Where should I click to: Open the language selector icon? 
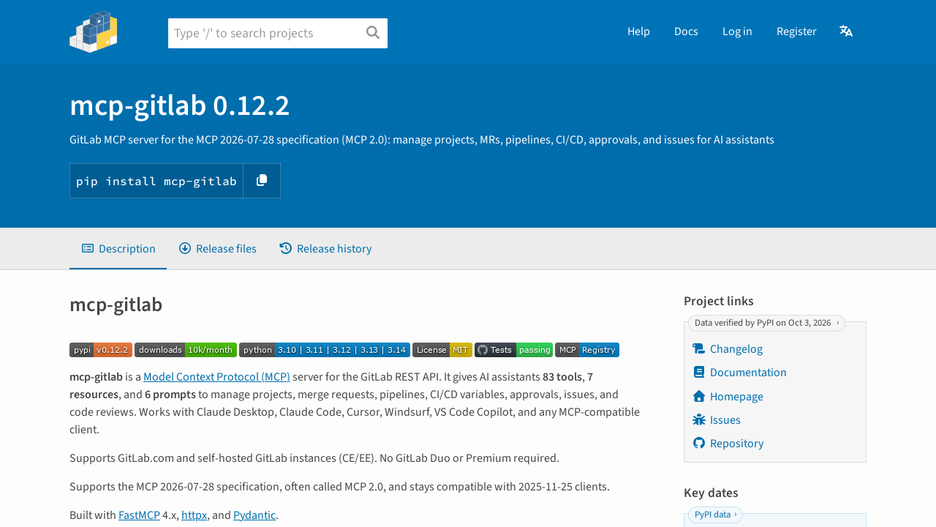click(x=846, y=31)
